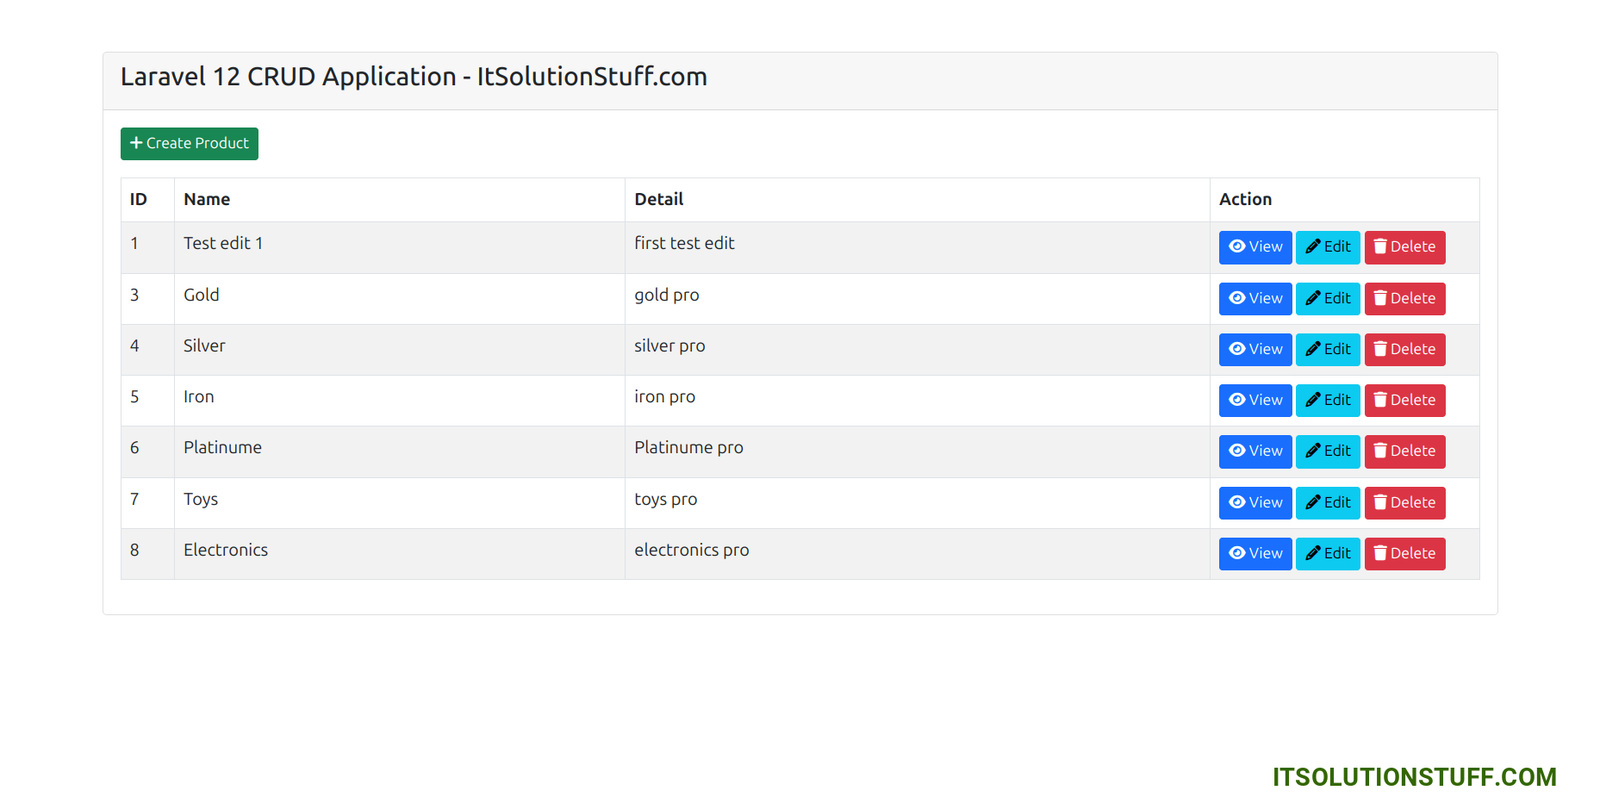The width and height of the screenshot is (1600, 803).
Task: Click trash icon in Toys row
Action: click(1380, 502)
